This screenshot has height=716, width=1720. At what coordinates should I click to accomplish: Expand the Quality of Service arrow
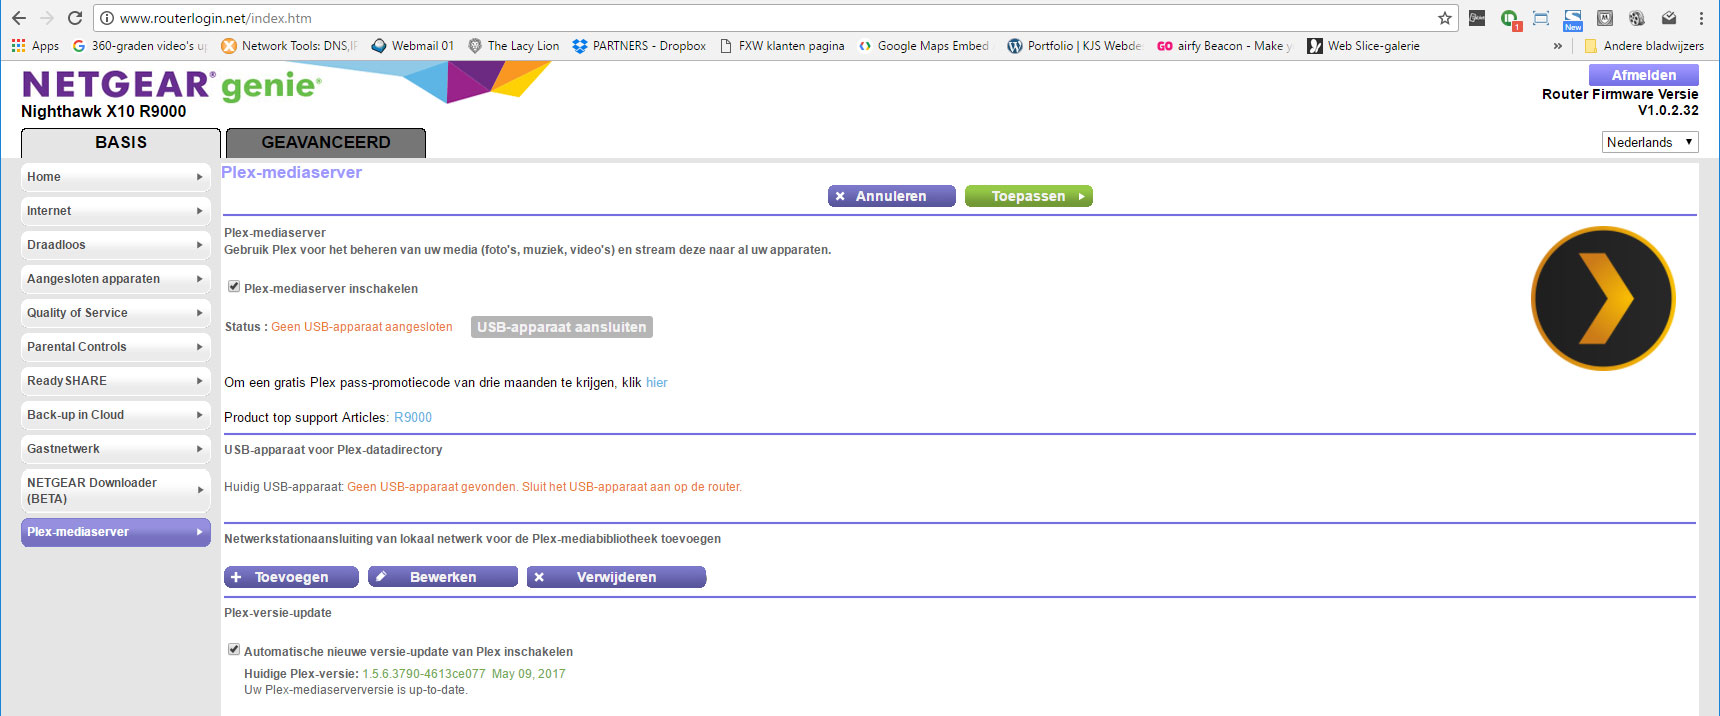[x=200, y=313]
